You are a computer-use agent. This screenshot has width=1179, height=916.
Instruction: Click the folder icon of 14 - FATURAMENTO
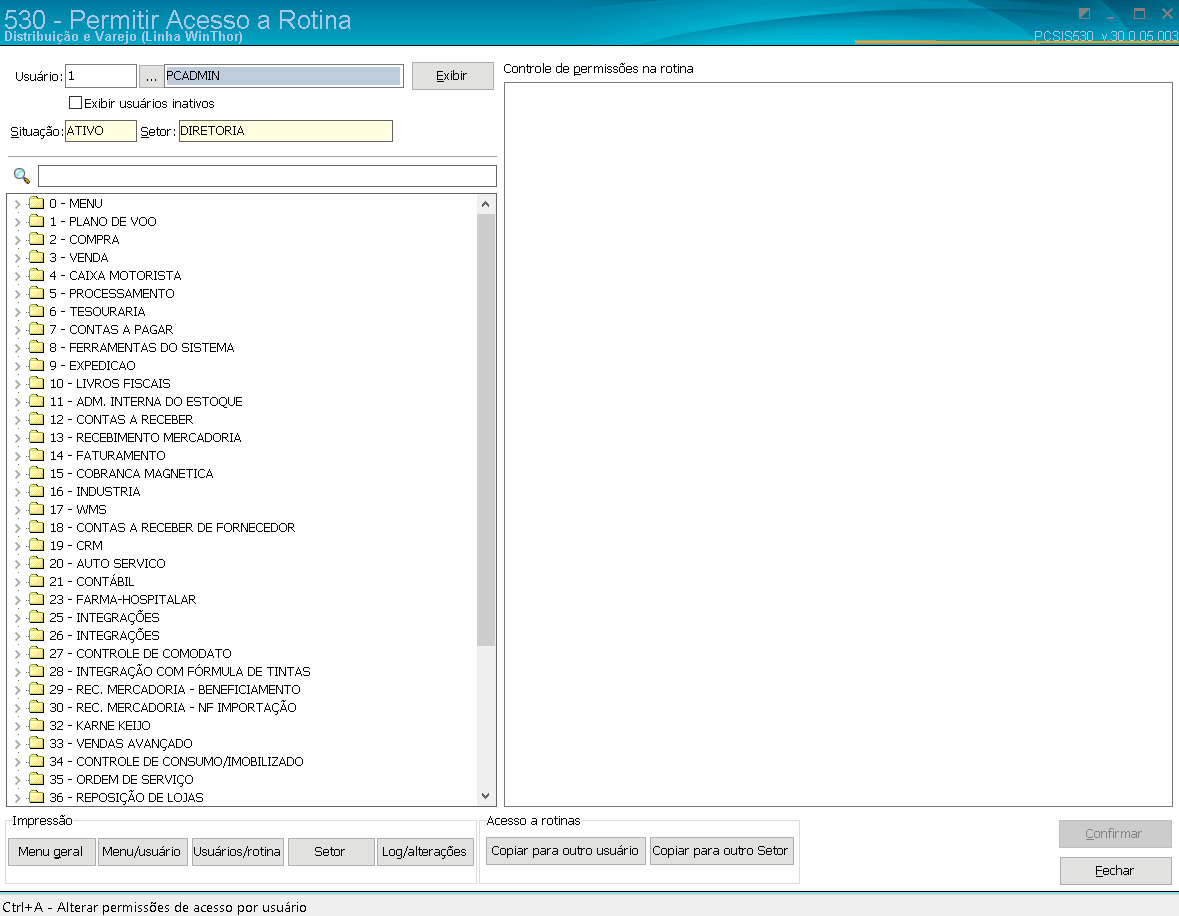coord(36,455)
